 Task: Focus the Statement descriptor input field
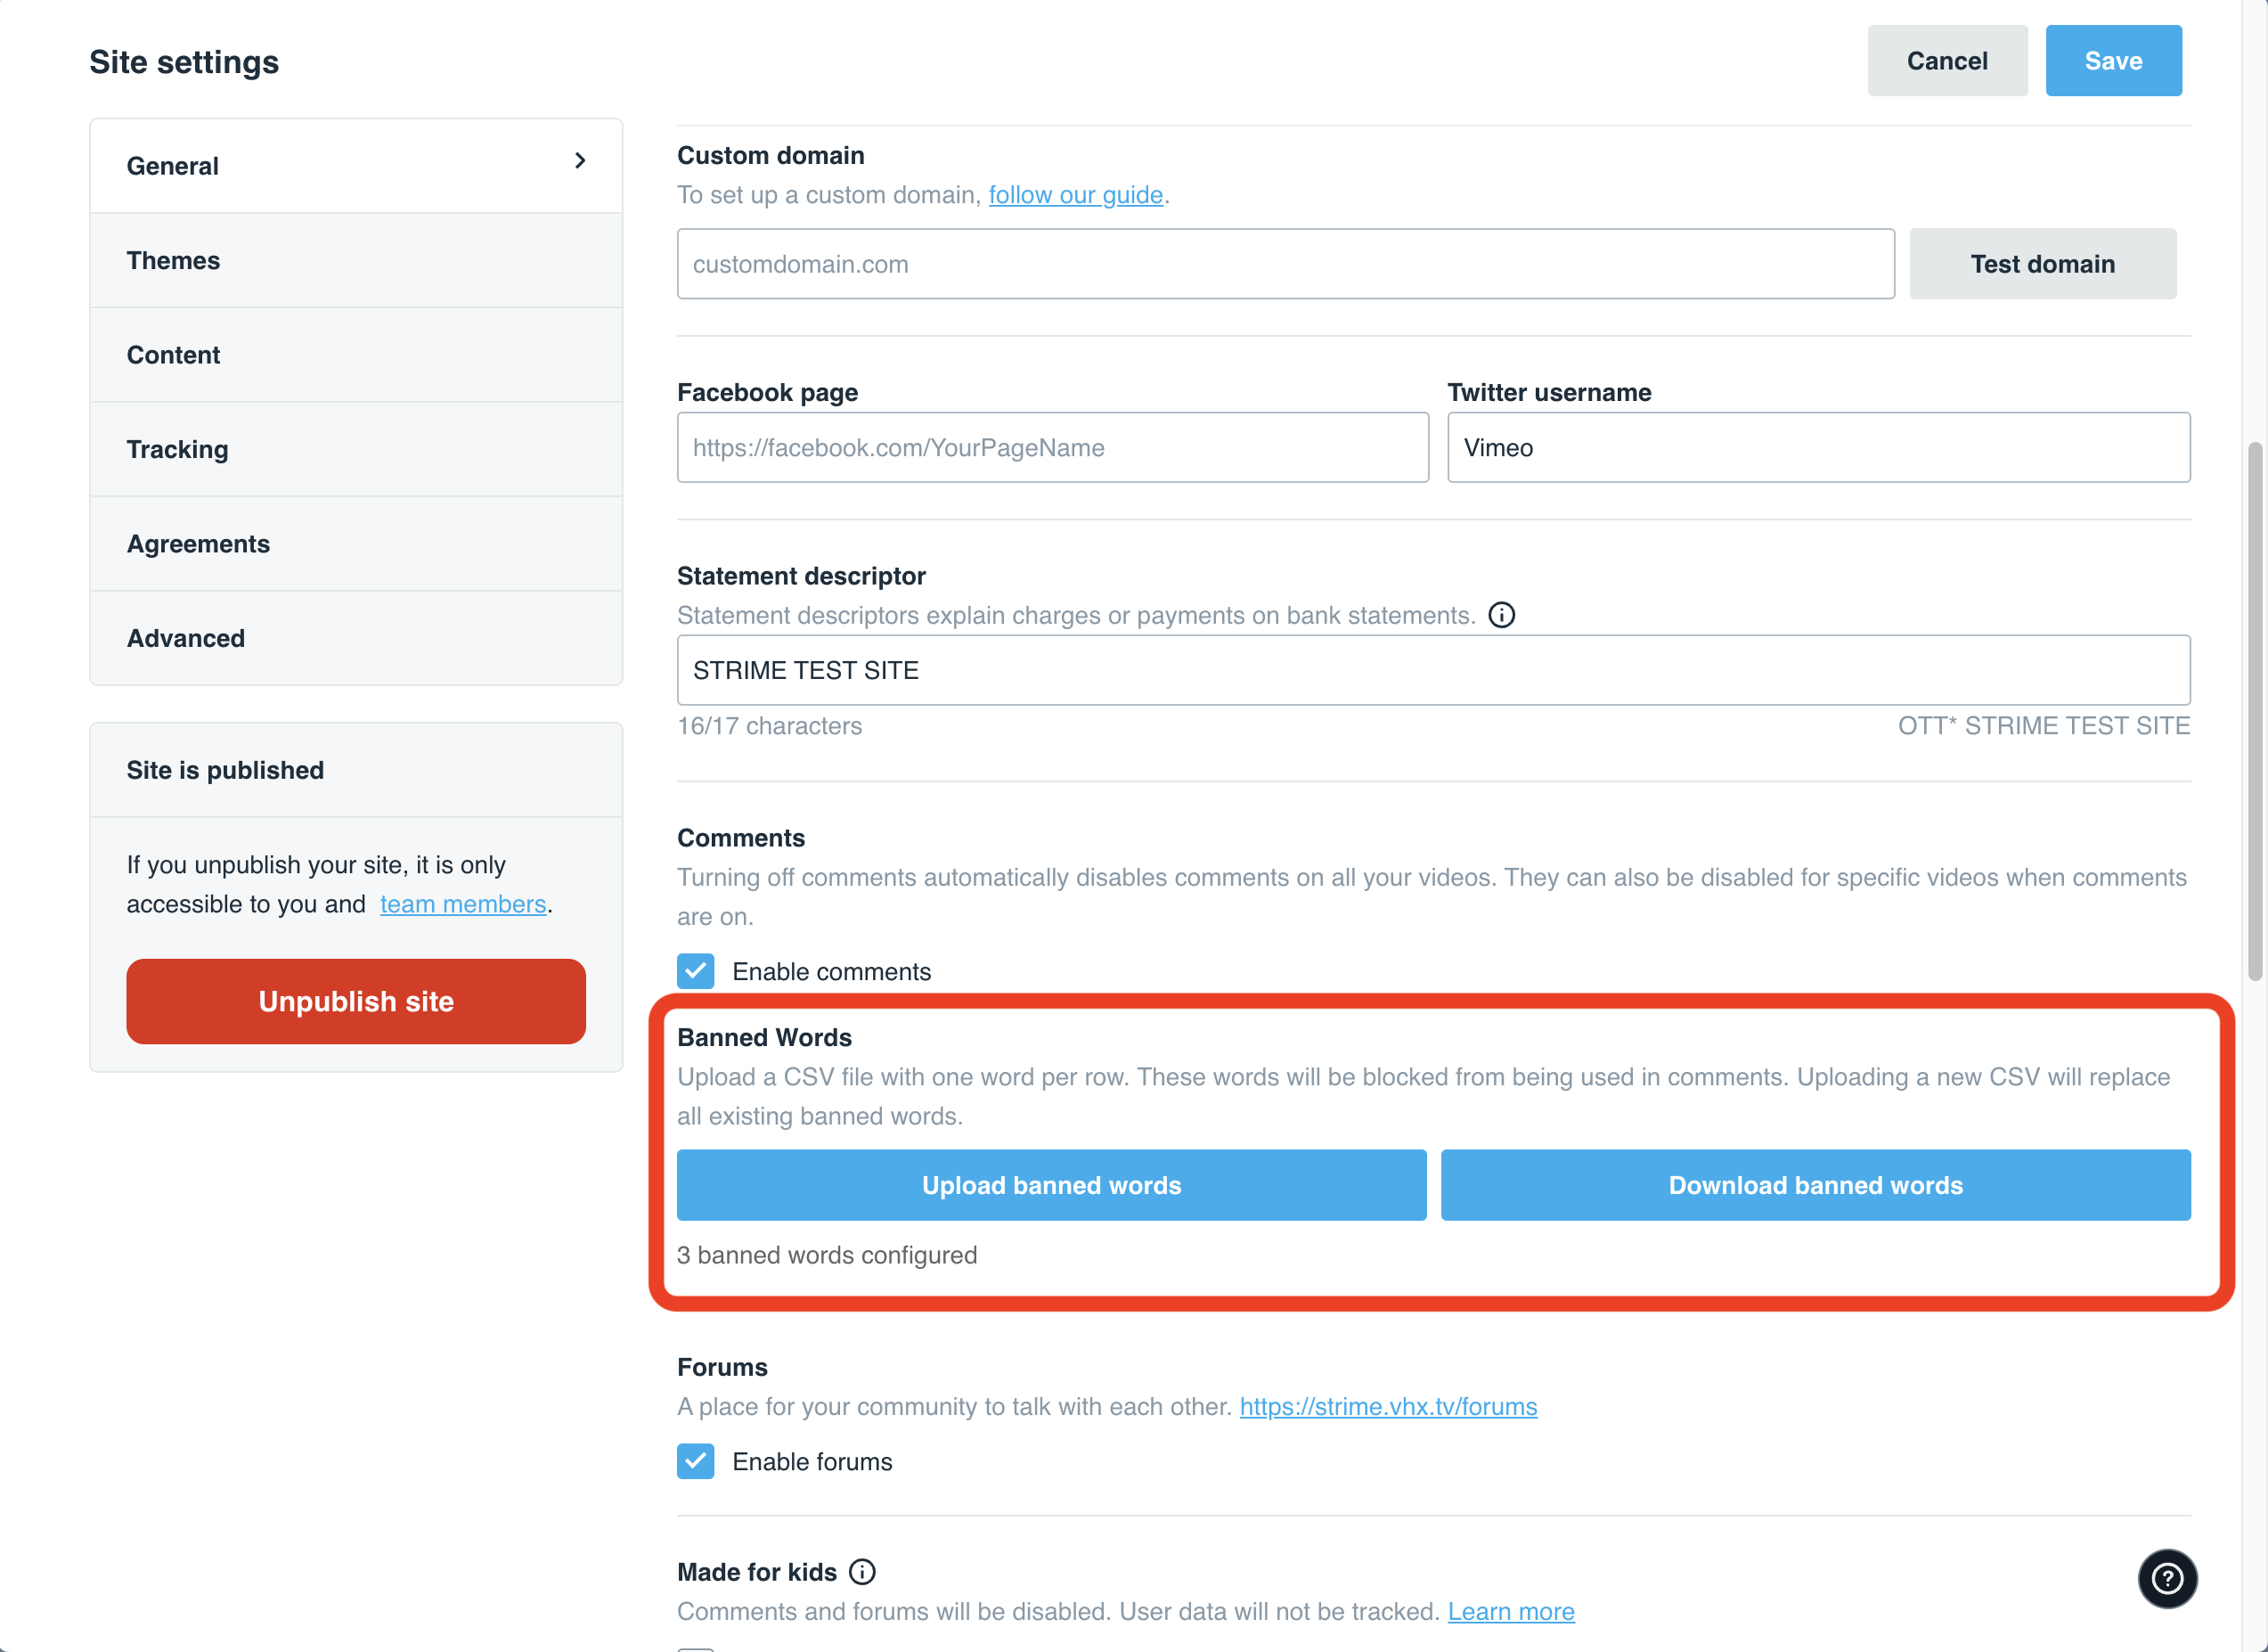pos(1433,670)
